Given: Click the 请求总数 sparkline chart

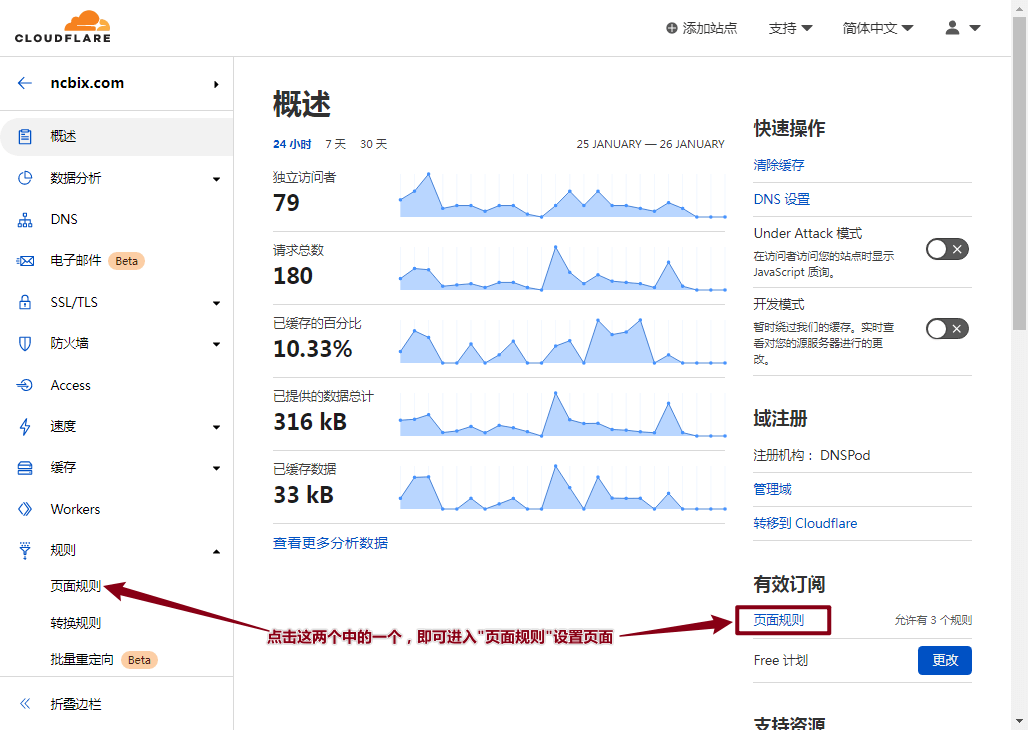Looking at the screenshot, I should 563,268.
